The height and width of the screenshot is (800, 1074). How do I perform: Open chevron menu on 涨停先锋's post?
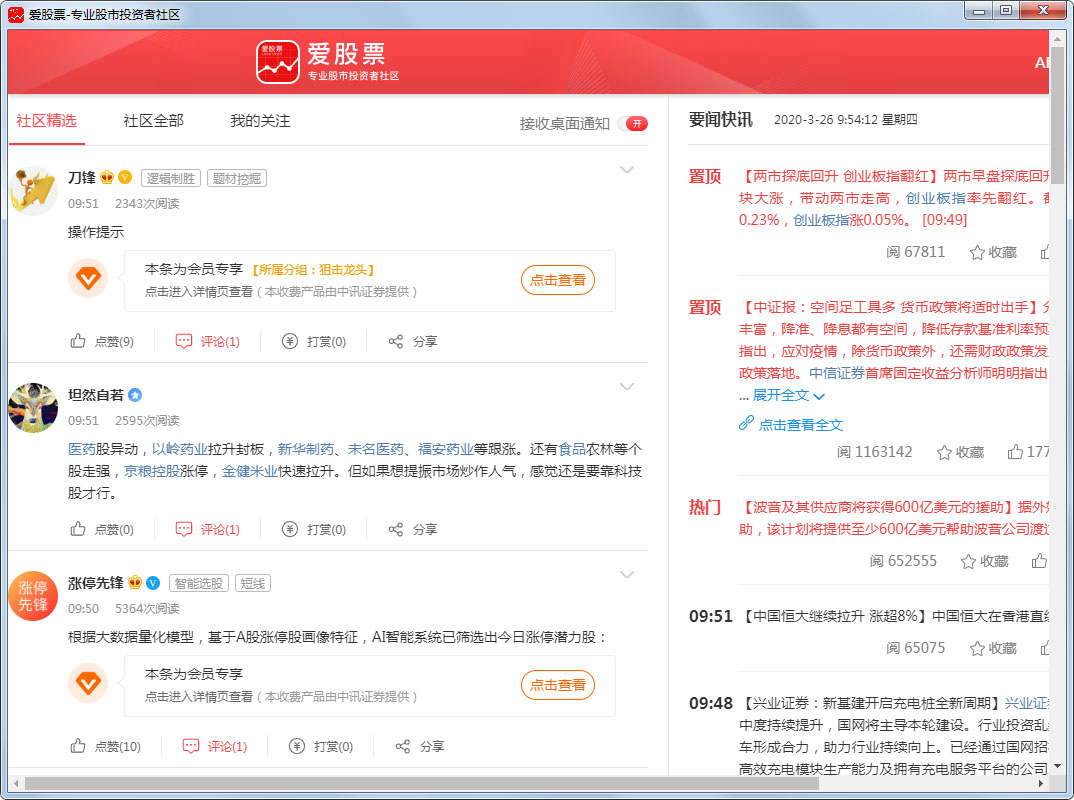point(627,574)
